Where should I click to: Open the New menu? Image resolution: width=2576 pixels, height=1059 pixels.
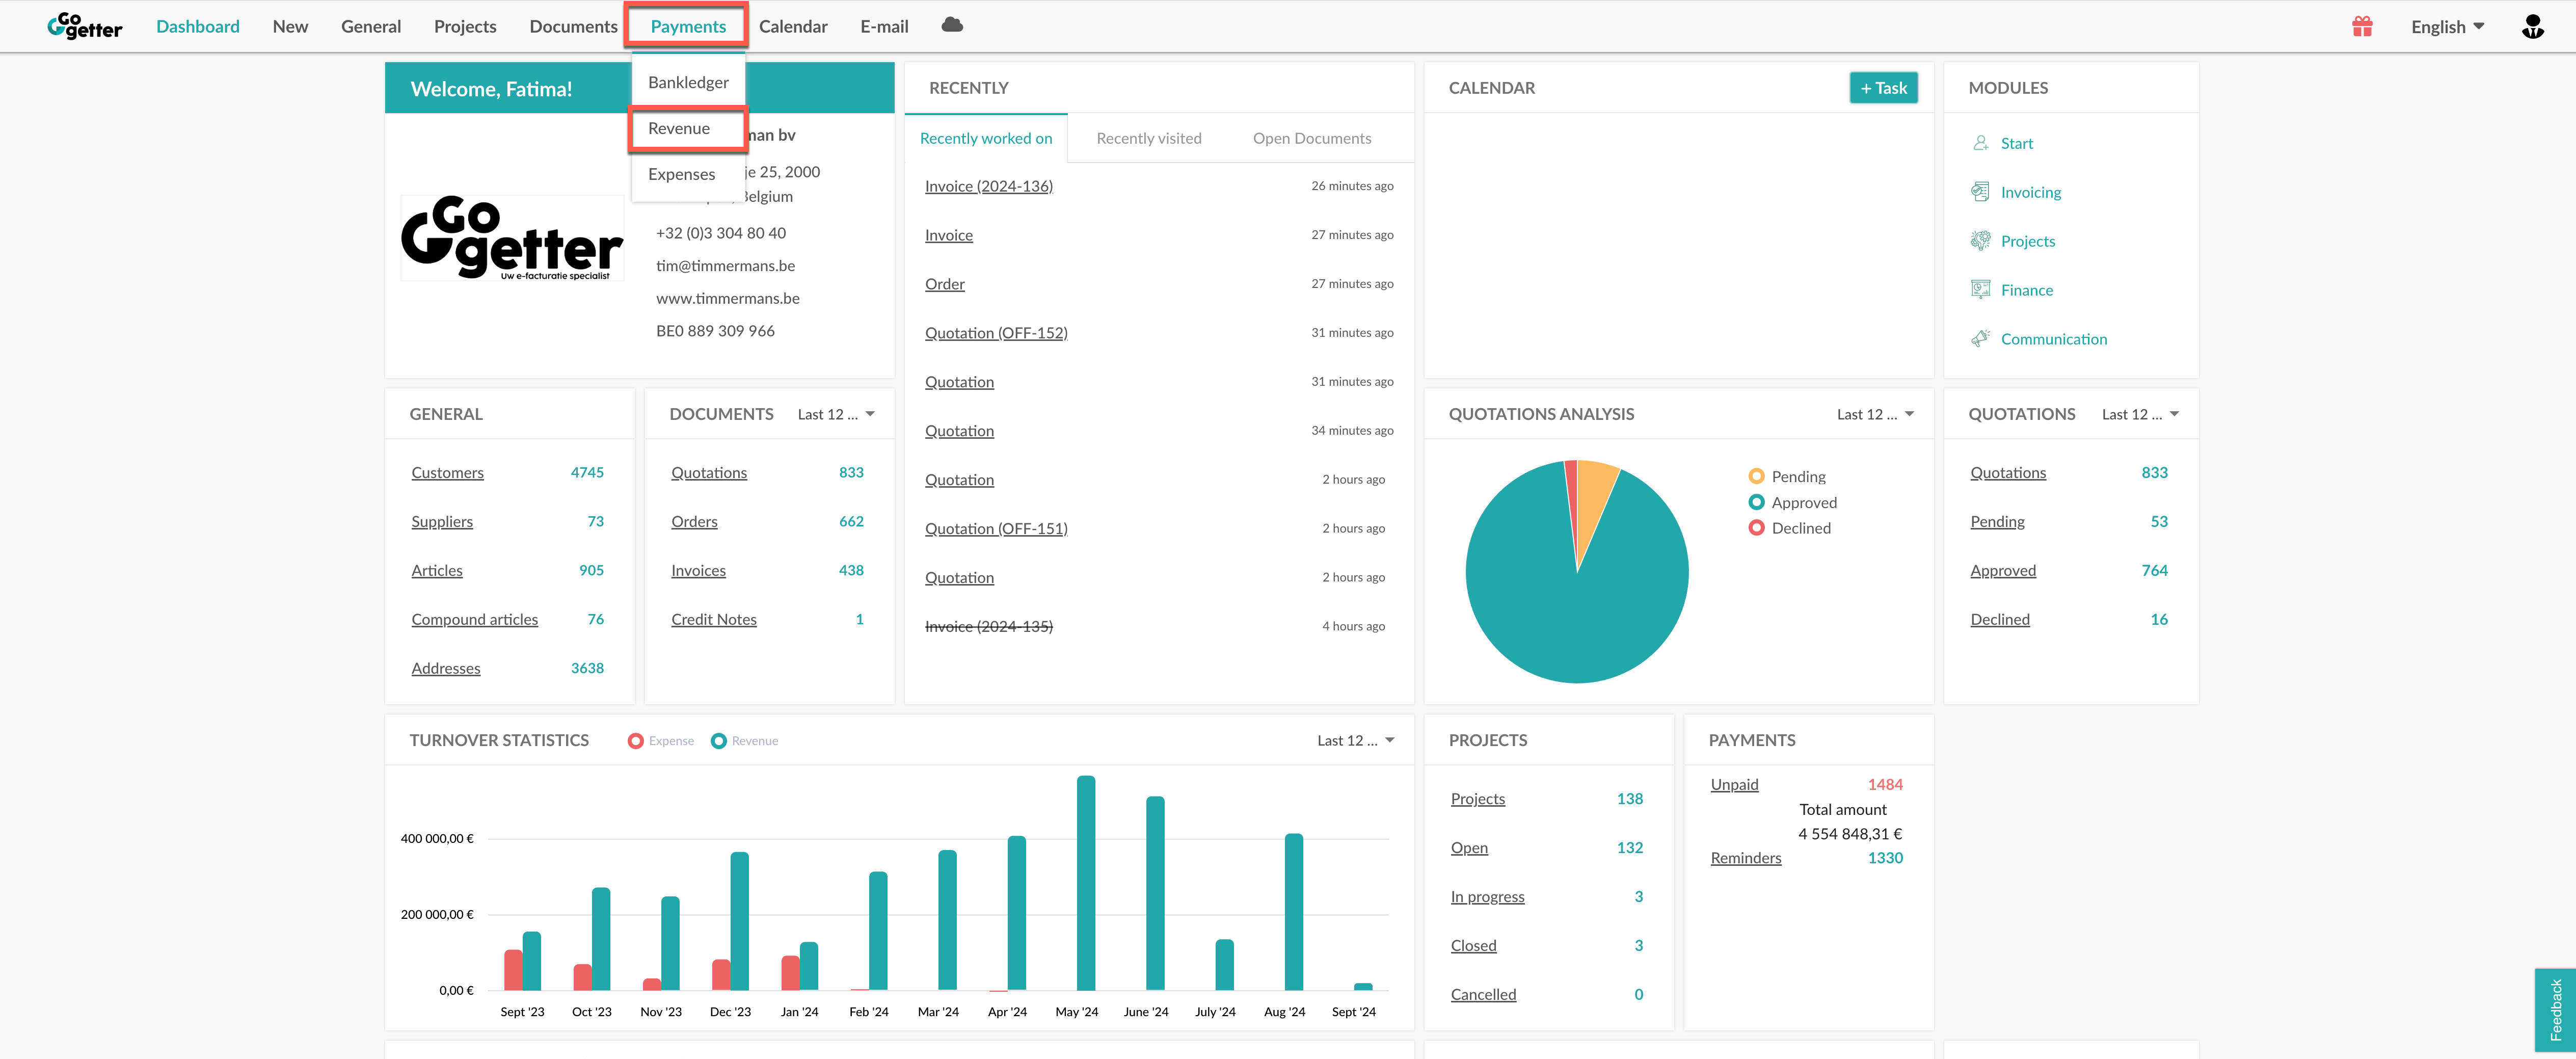coord(290,27)
